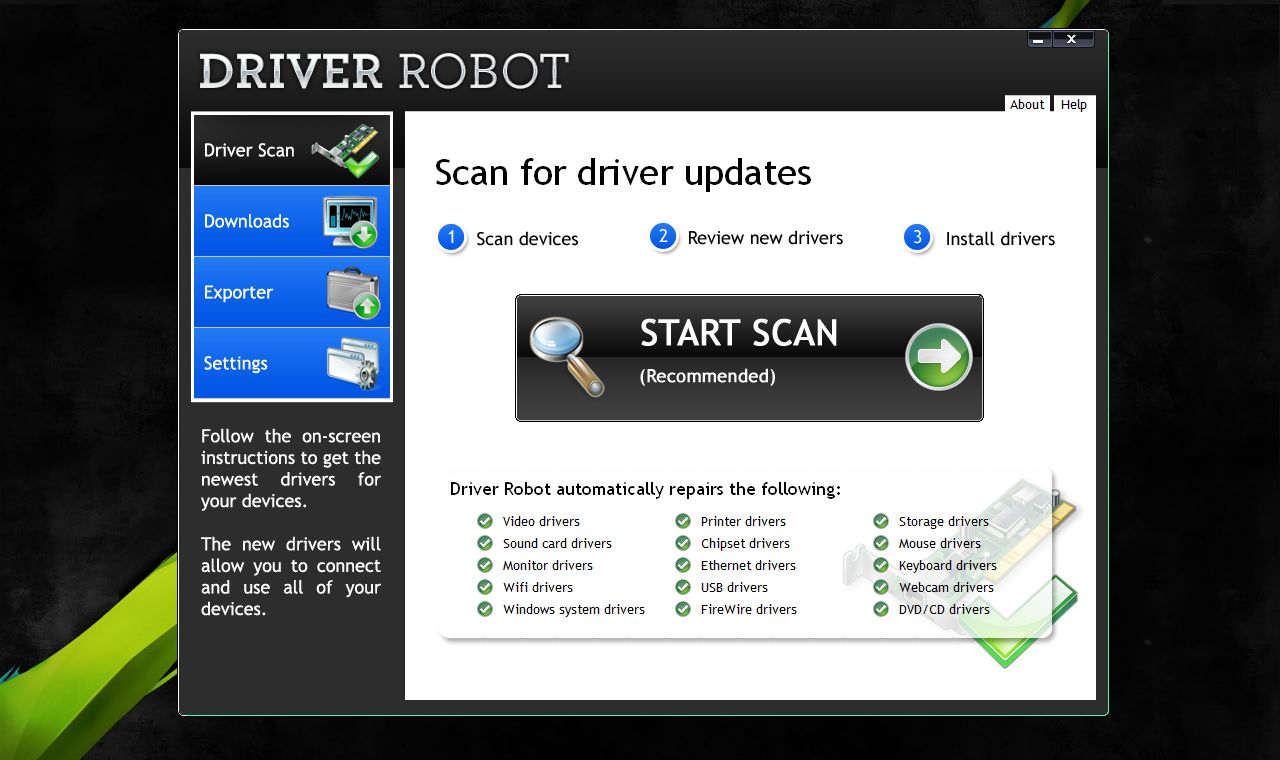Click the 'Chipset drivers' text
Screen dimensions: 1280x760
tap(745, 543)
